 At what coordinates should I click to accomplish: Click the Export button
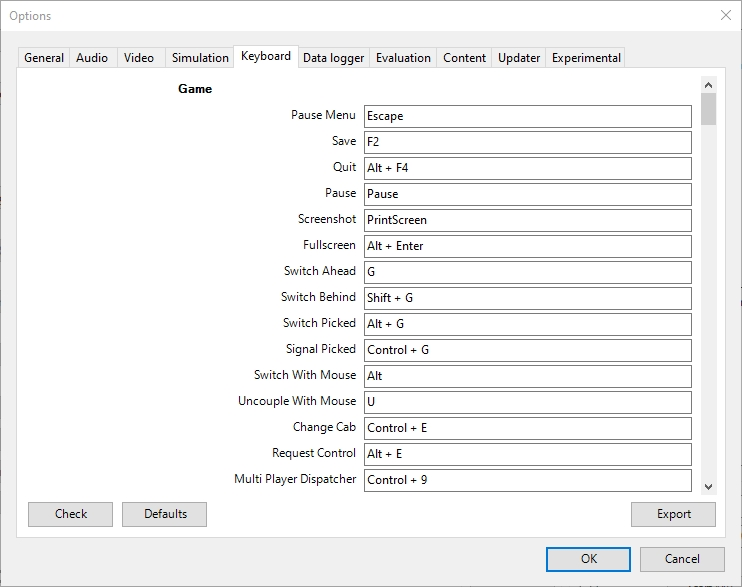[x=673, y=514]
